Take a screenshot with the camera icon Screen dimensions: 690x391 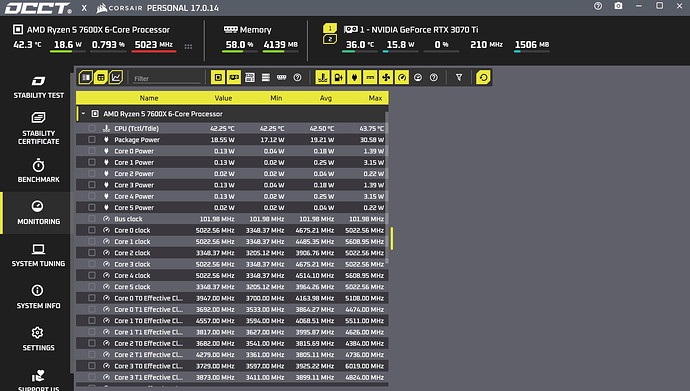tap(618, 6)
